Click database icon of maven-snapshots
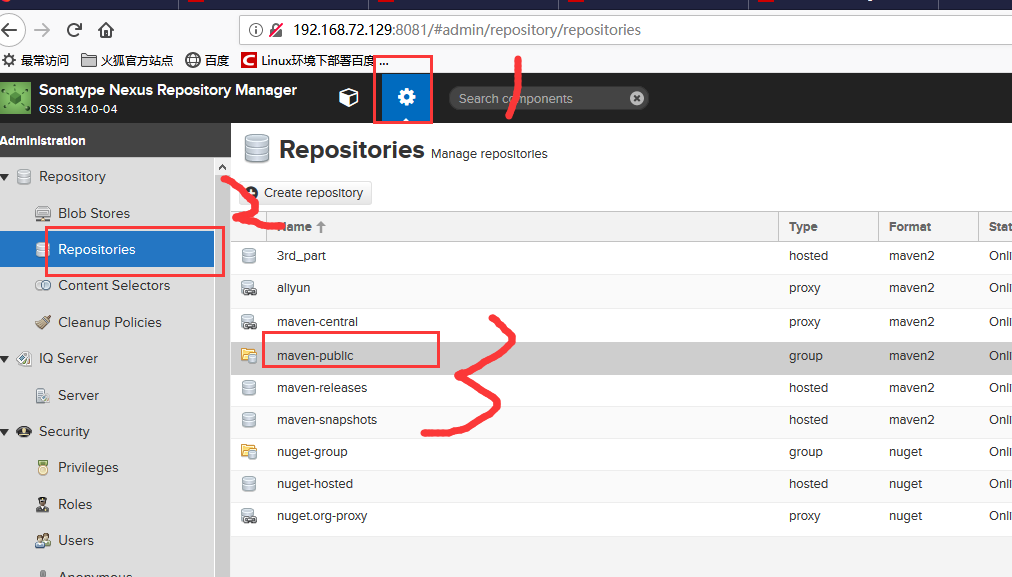 (249, 420)
